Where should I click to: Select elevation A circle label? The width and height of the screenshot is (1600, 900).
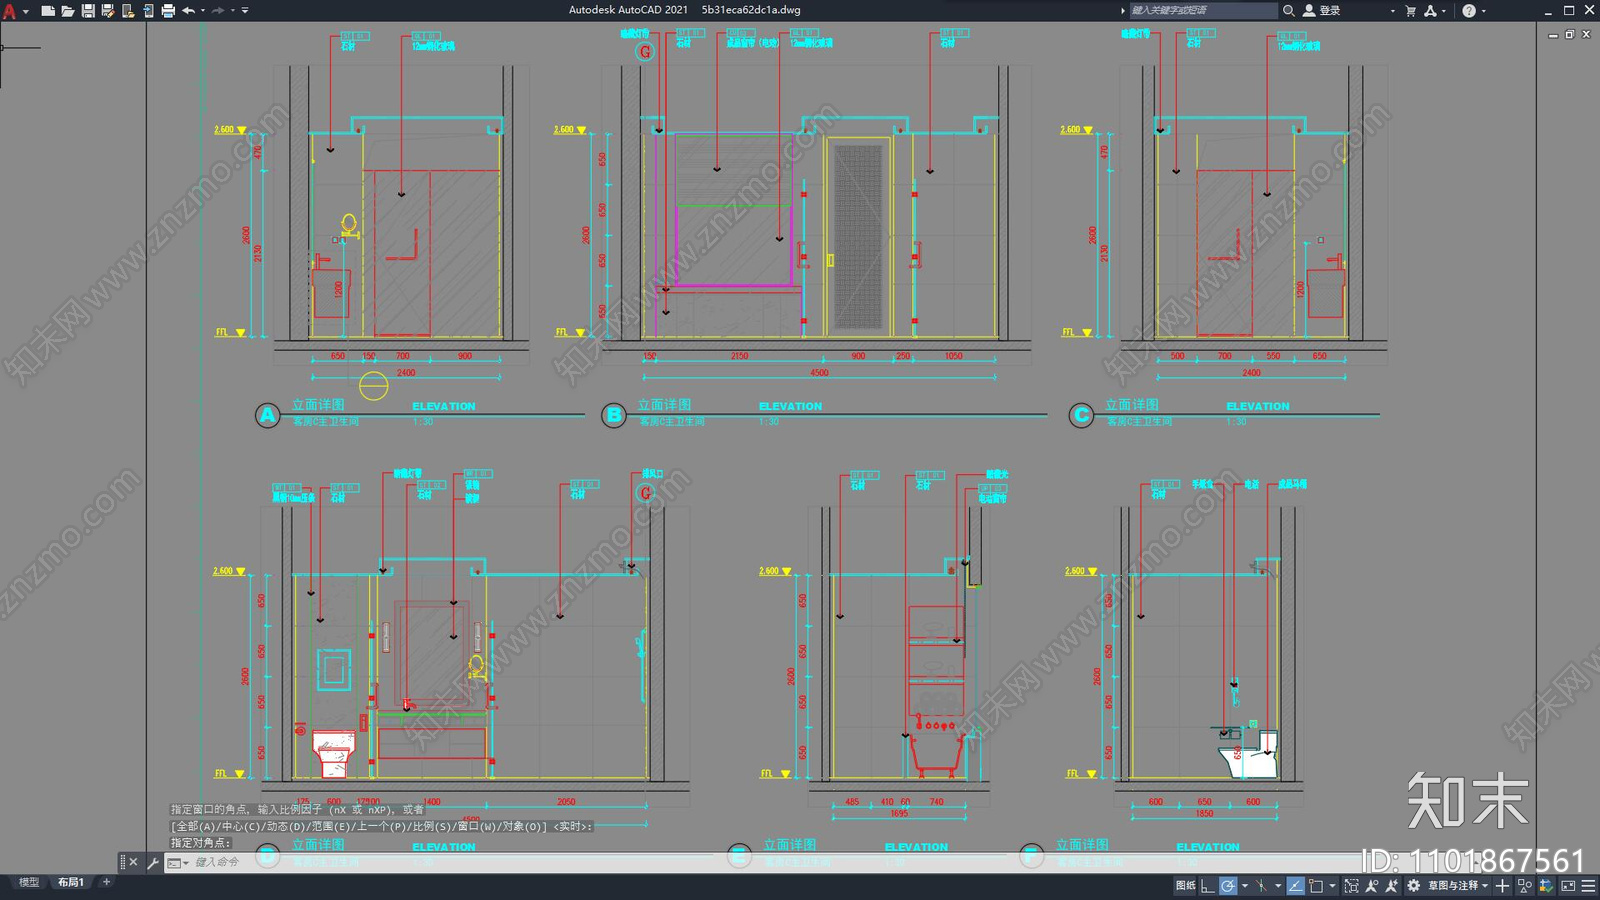(267, 415)
